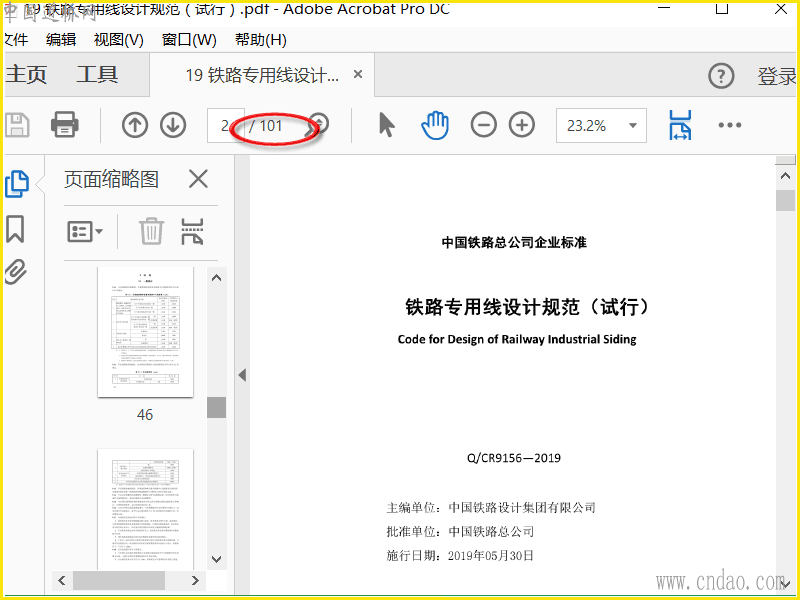Zoom in with the plus icon
Viewport: 800px width, 600px height.
coord(522,125)
